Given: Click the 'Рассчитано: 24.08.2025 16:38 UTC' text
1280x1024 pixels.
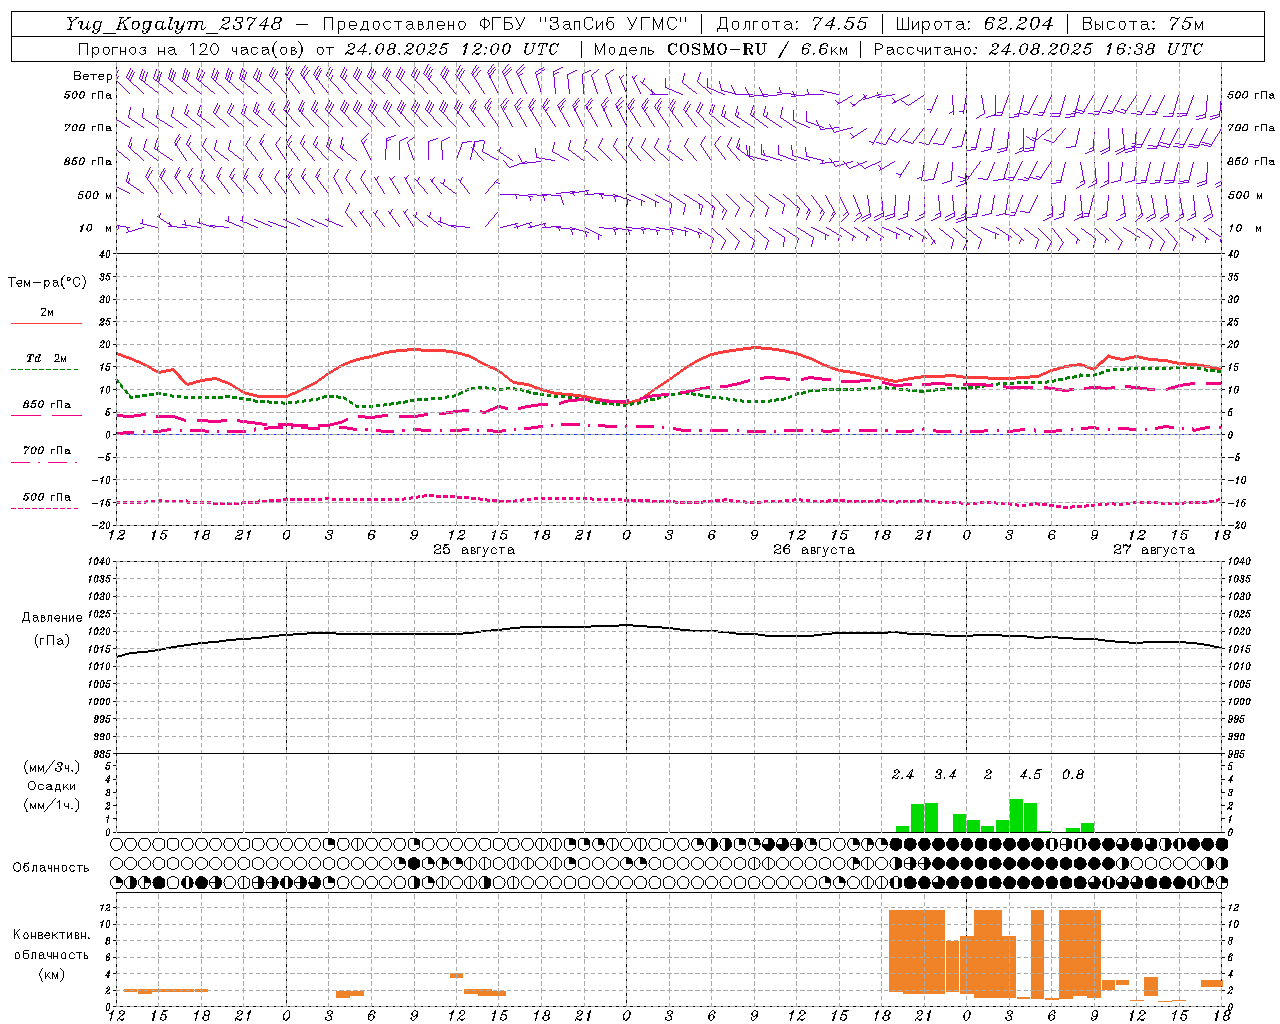Looking at the screenshot, I should pyautogui.click(x=1038, y=49).
